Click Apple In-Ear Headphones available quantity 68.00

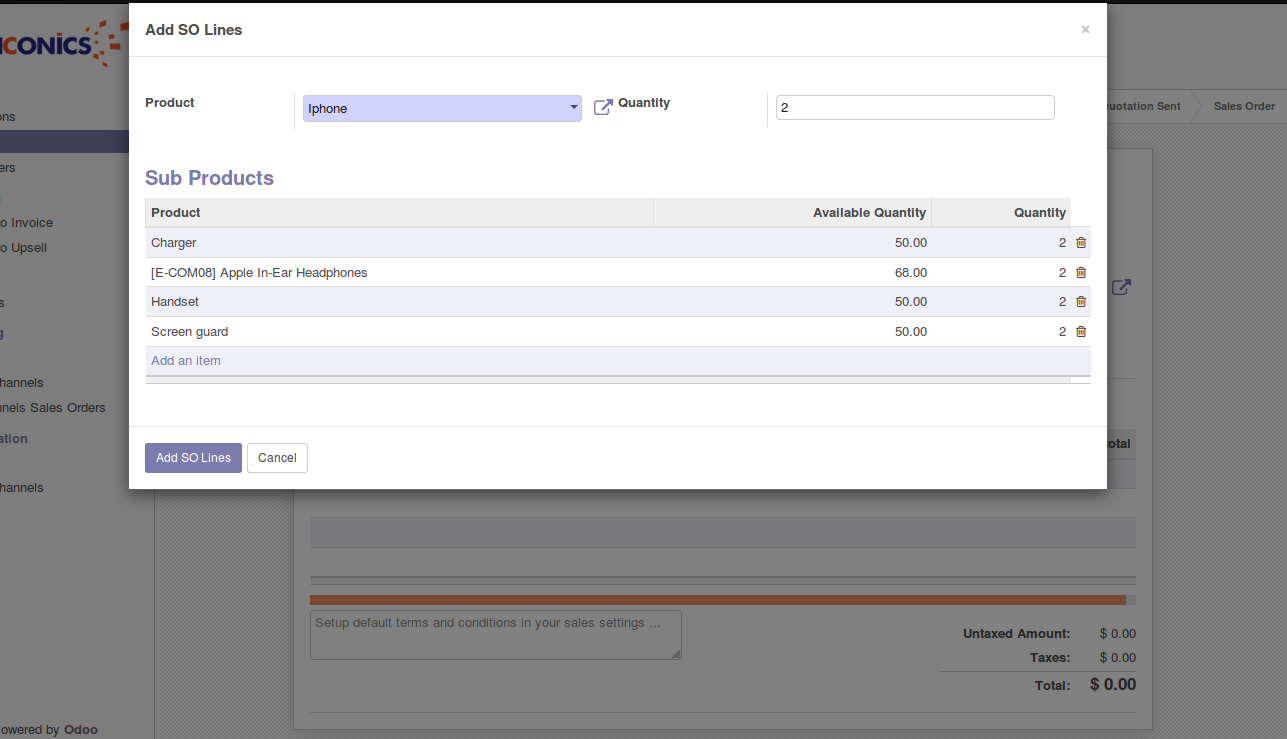point(910,273)
